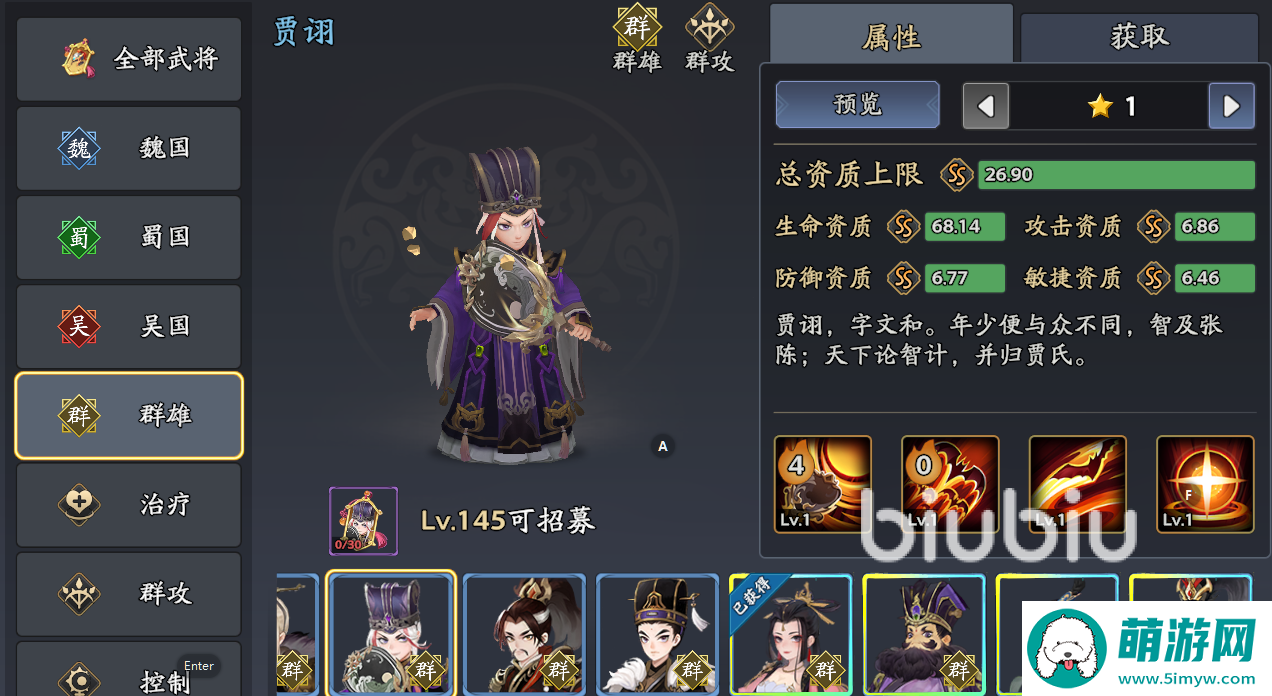
Task: Open the second skill icon marked 0
Action: pyautogui.click(x=950, y=484)
